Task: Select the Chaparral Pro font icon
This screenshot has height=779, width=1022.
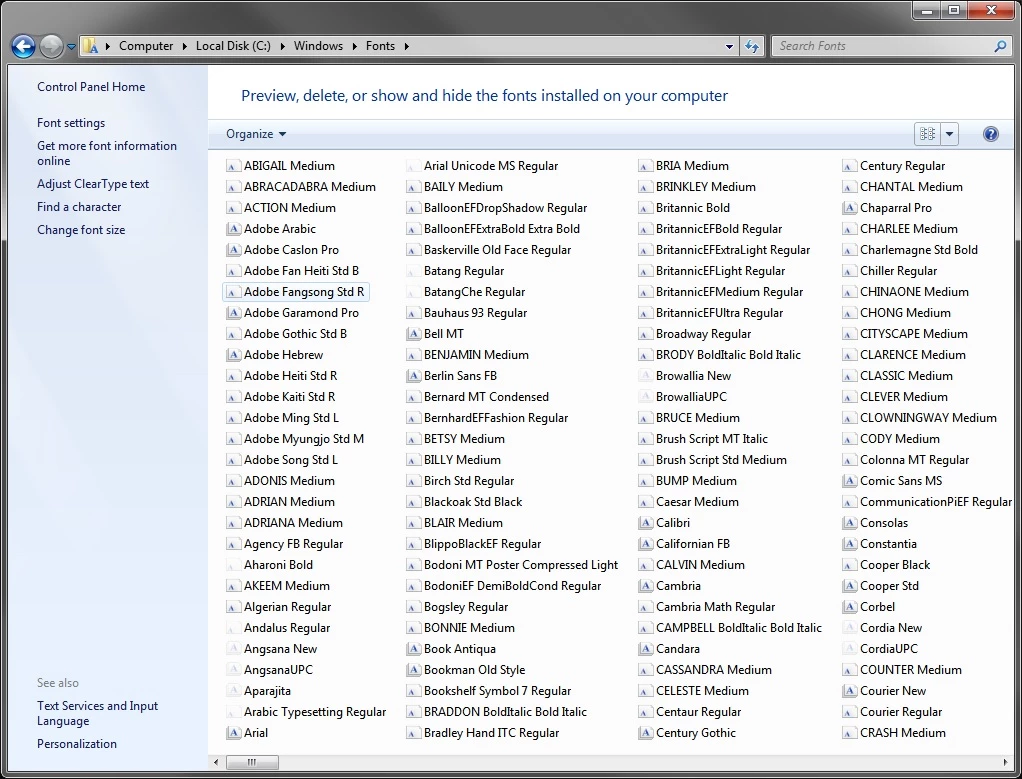Action: pyautogui.click(x=849, y=209)
